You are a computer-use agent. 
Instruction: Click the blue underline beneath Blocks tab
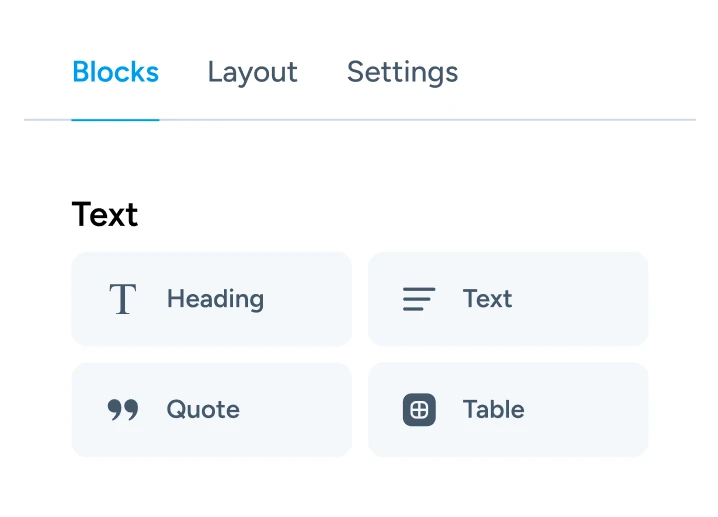[x=115, y=120]
